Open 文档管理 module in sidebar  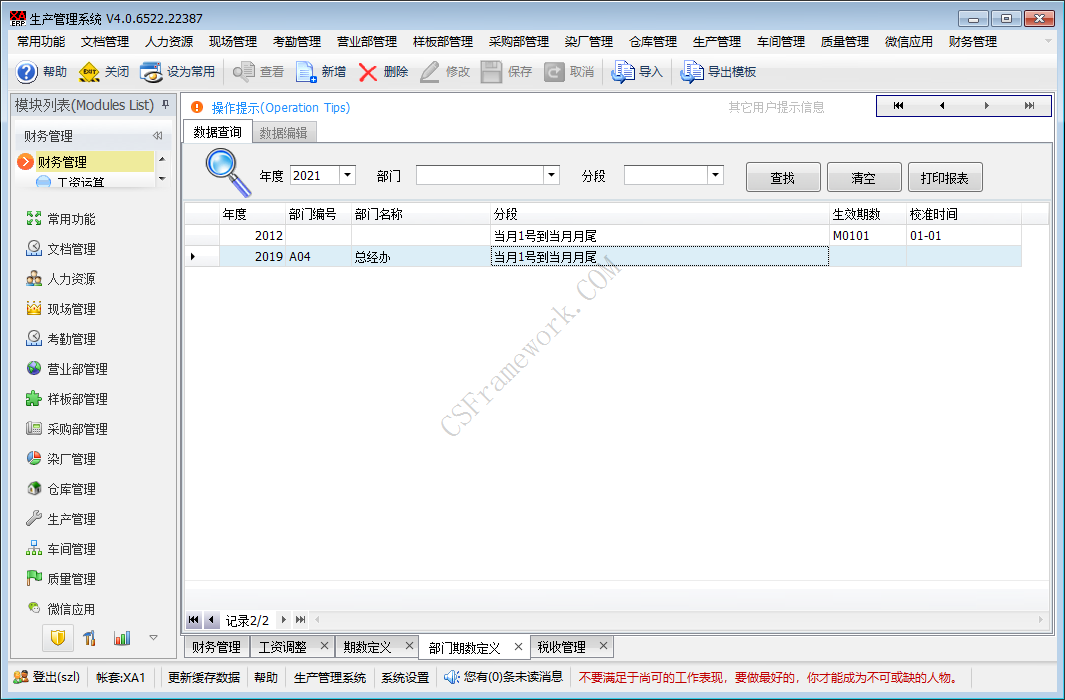click(x=60, y=248)
